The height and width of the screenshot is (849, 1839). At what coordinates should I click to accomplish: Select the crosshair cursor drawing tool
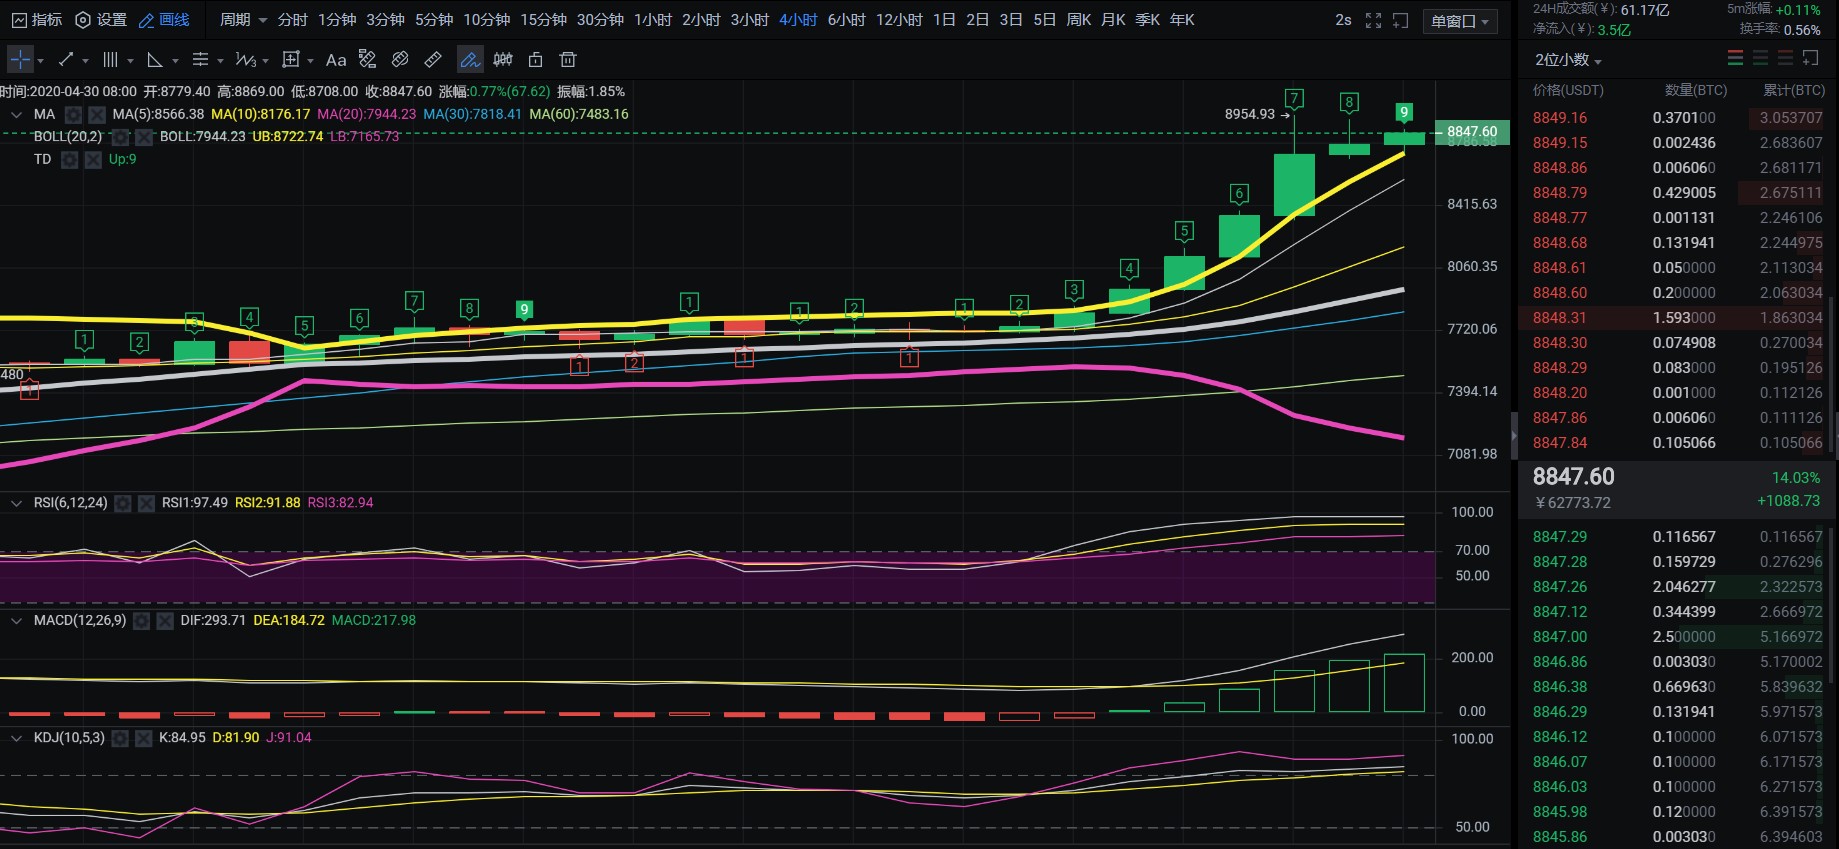(20, 60)
